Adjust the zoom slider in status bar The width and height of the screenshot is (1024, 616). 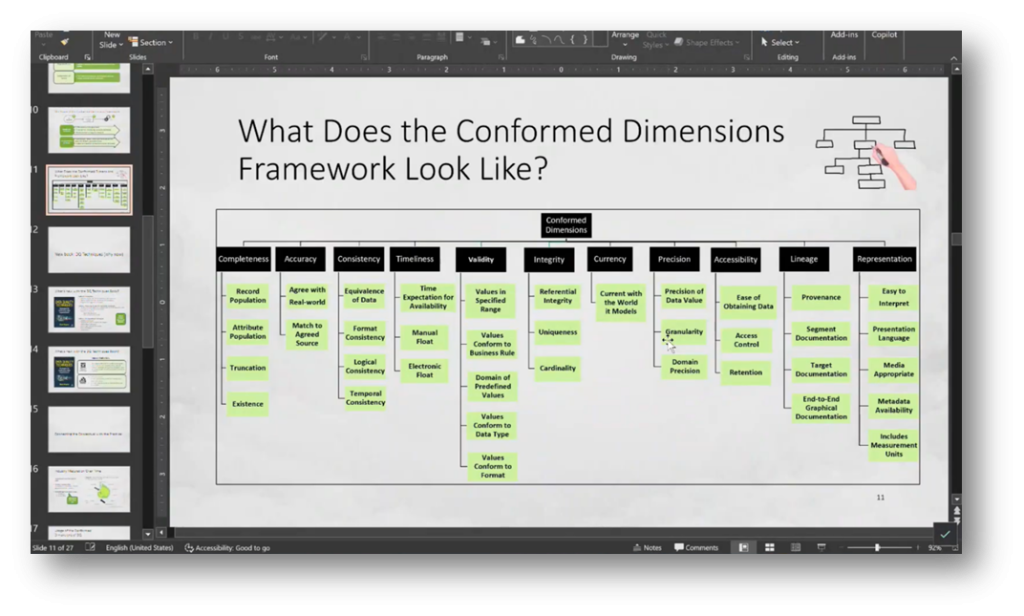(x=877, y=547)
